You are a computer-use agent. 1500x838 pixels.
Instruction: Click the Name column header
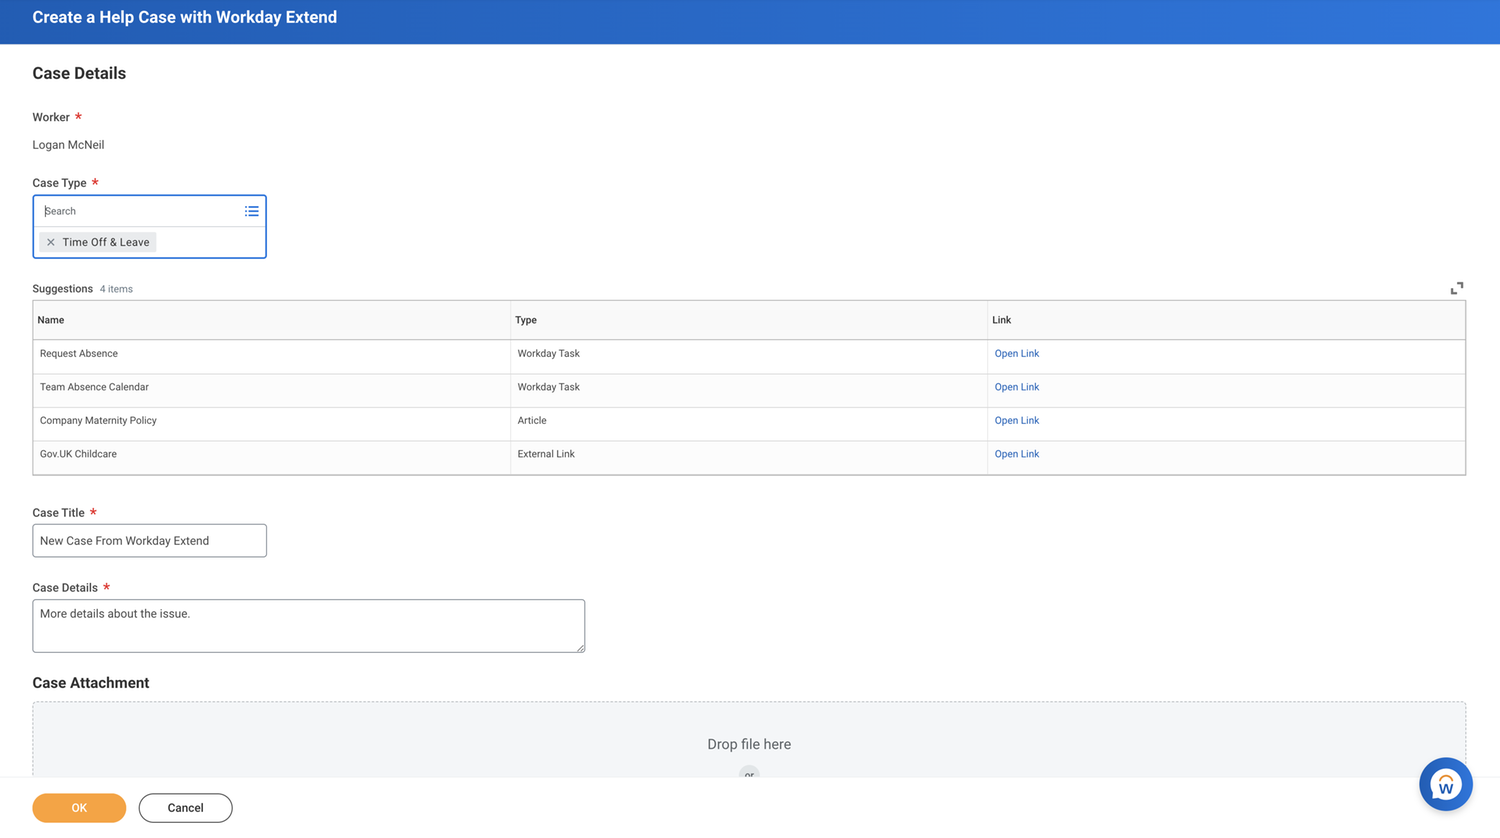pos(51,319)
